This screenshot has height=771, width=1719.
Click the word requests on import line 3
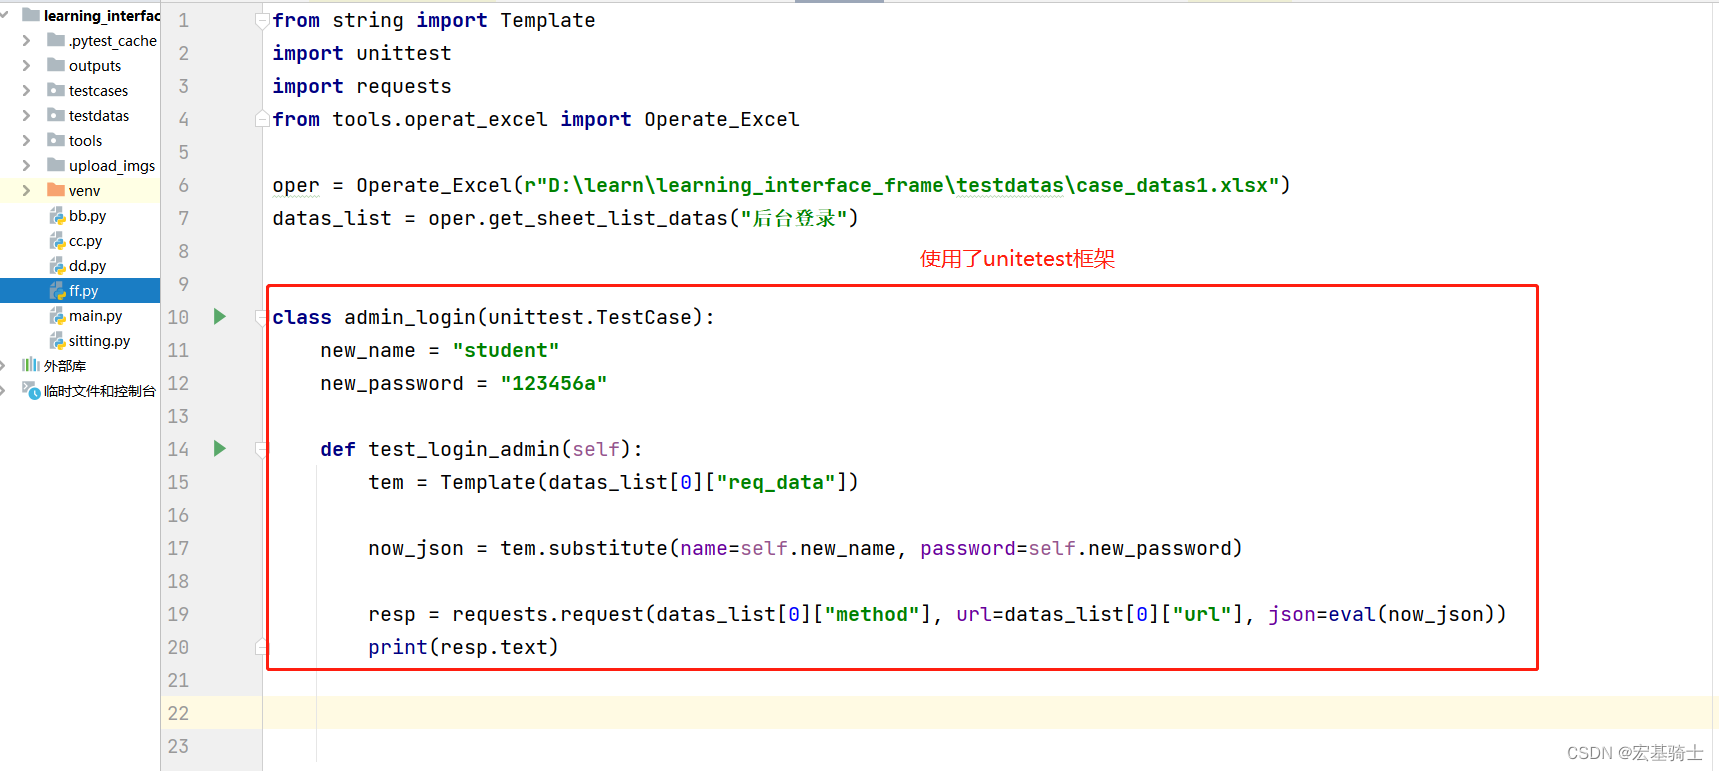pyautogui.click(x=404, y=86)
